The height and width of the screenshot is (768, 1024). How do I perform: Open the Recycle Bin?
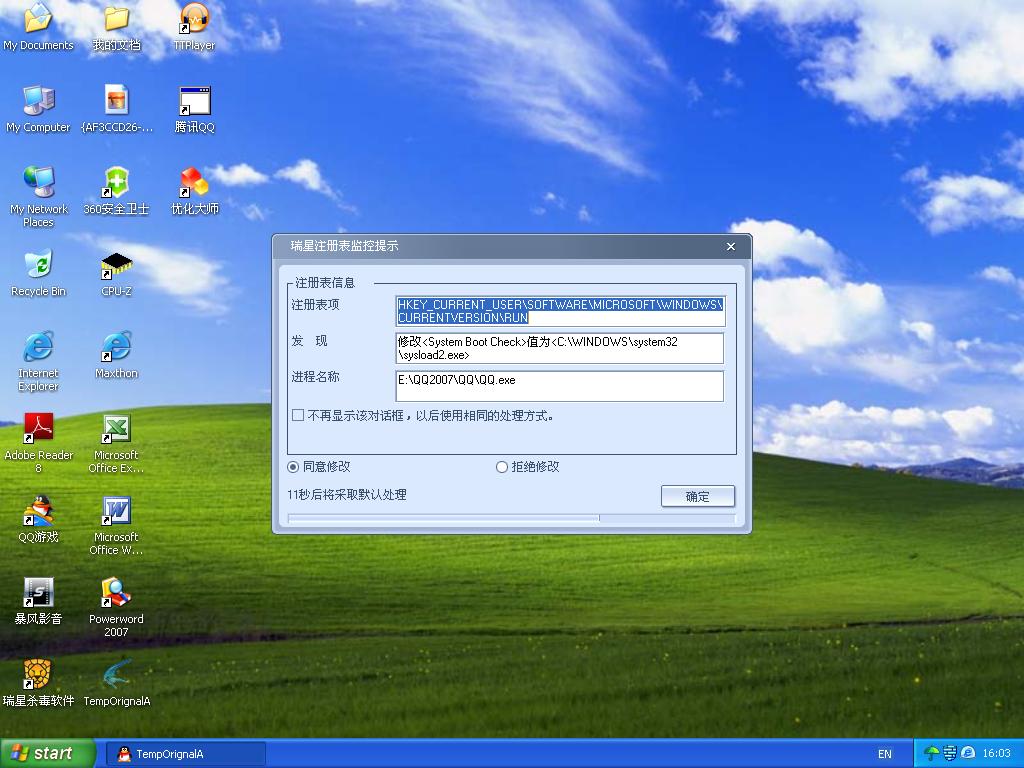(x=38, y=273)
